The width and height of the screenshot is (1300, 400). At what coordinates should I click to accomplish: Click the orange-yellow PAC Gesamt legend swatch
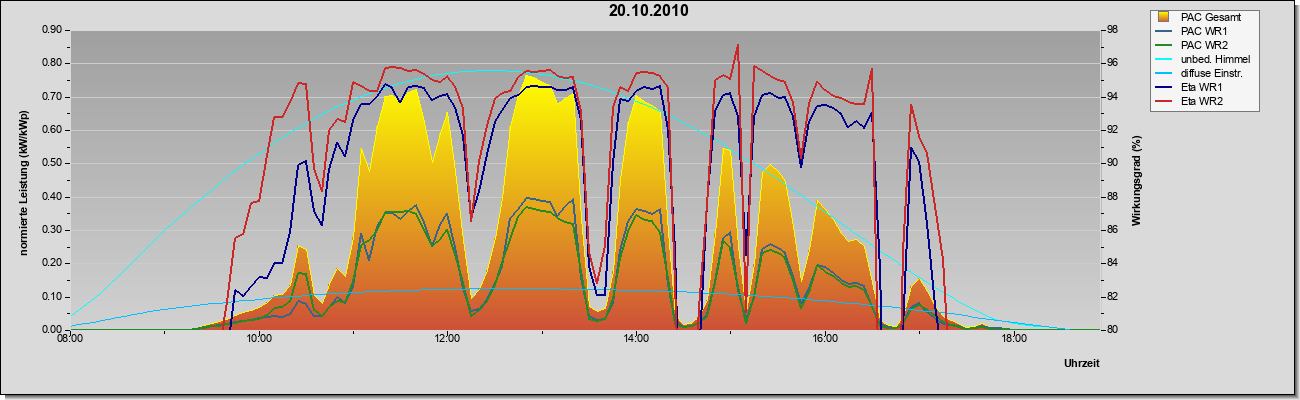coord(1165,17)
